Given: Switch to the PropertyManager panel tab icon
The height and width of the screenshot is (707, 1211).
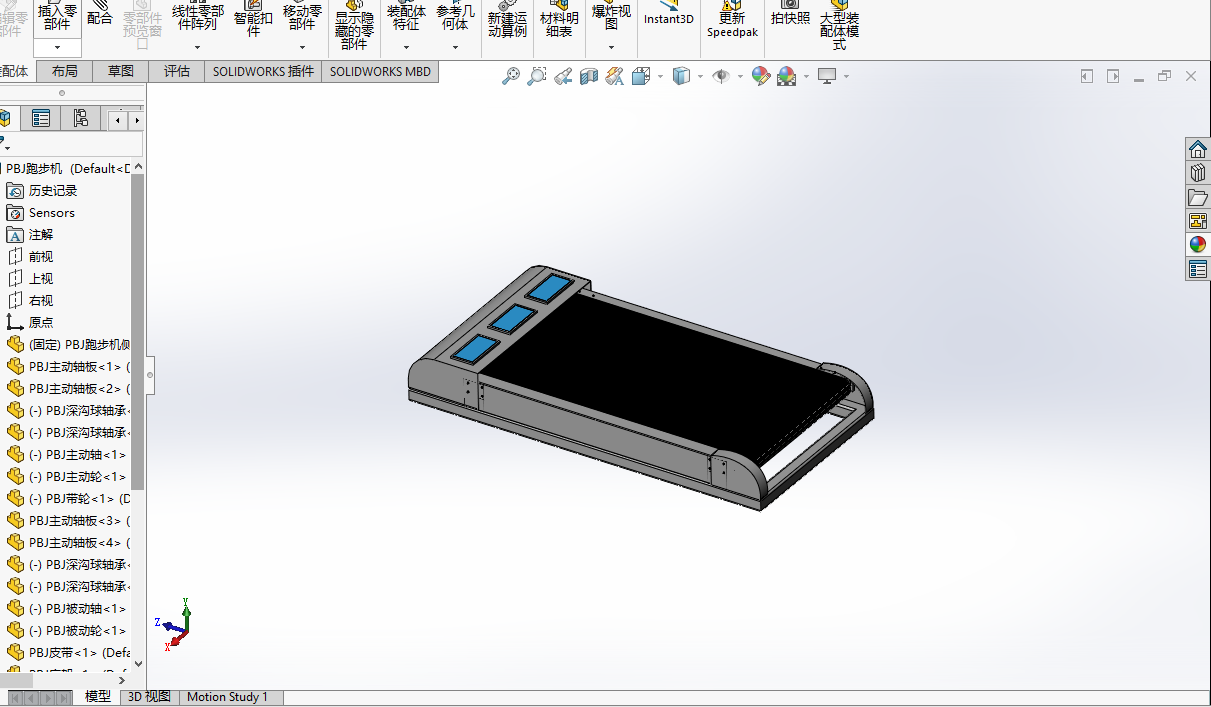Looking at the screenshot, I should 41,119.
